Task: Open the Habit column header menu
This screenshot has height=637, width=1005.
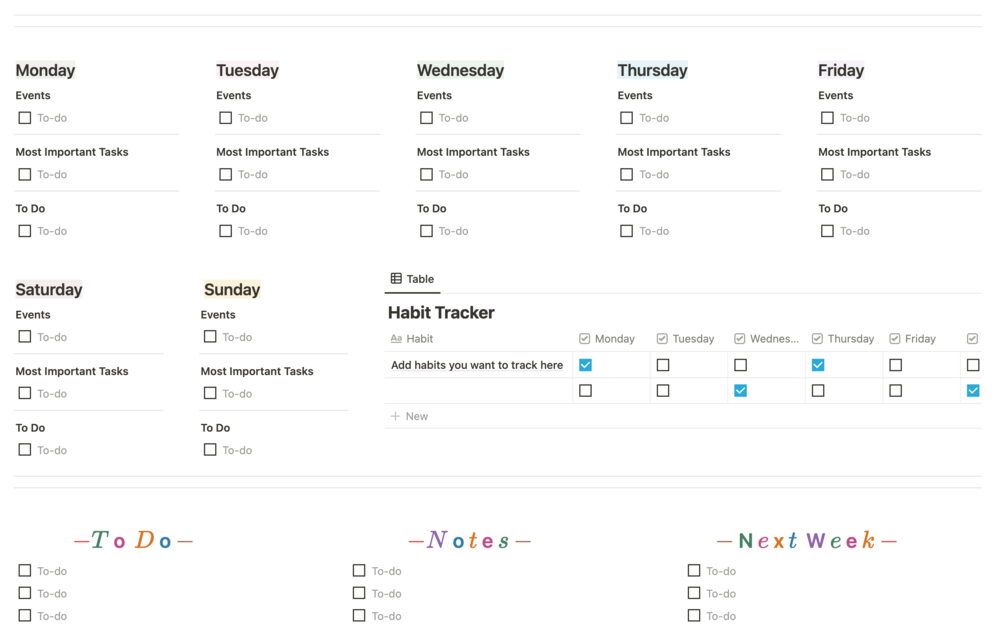Action: [420, 339]
